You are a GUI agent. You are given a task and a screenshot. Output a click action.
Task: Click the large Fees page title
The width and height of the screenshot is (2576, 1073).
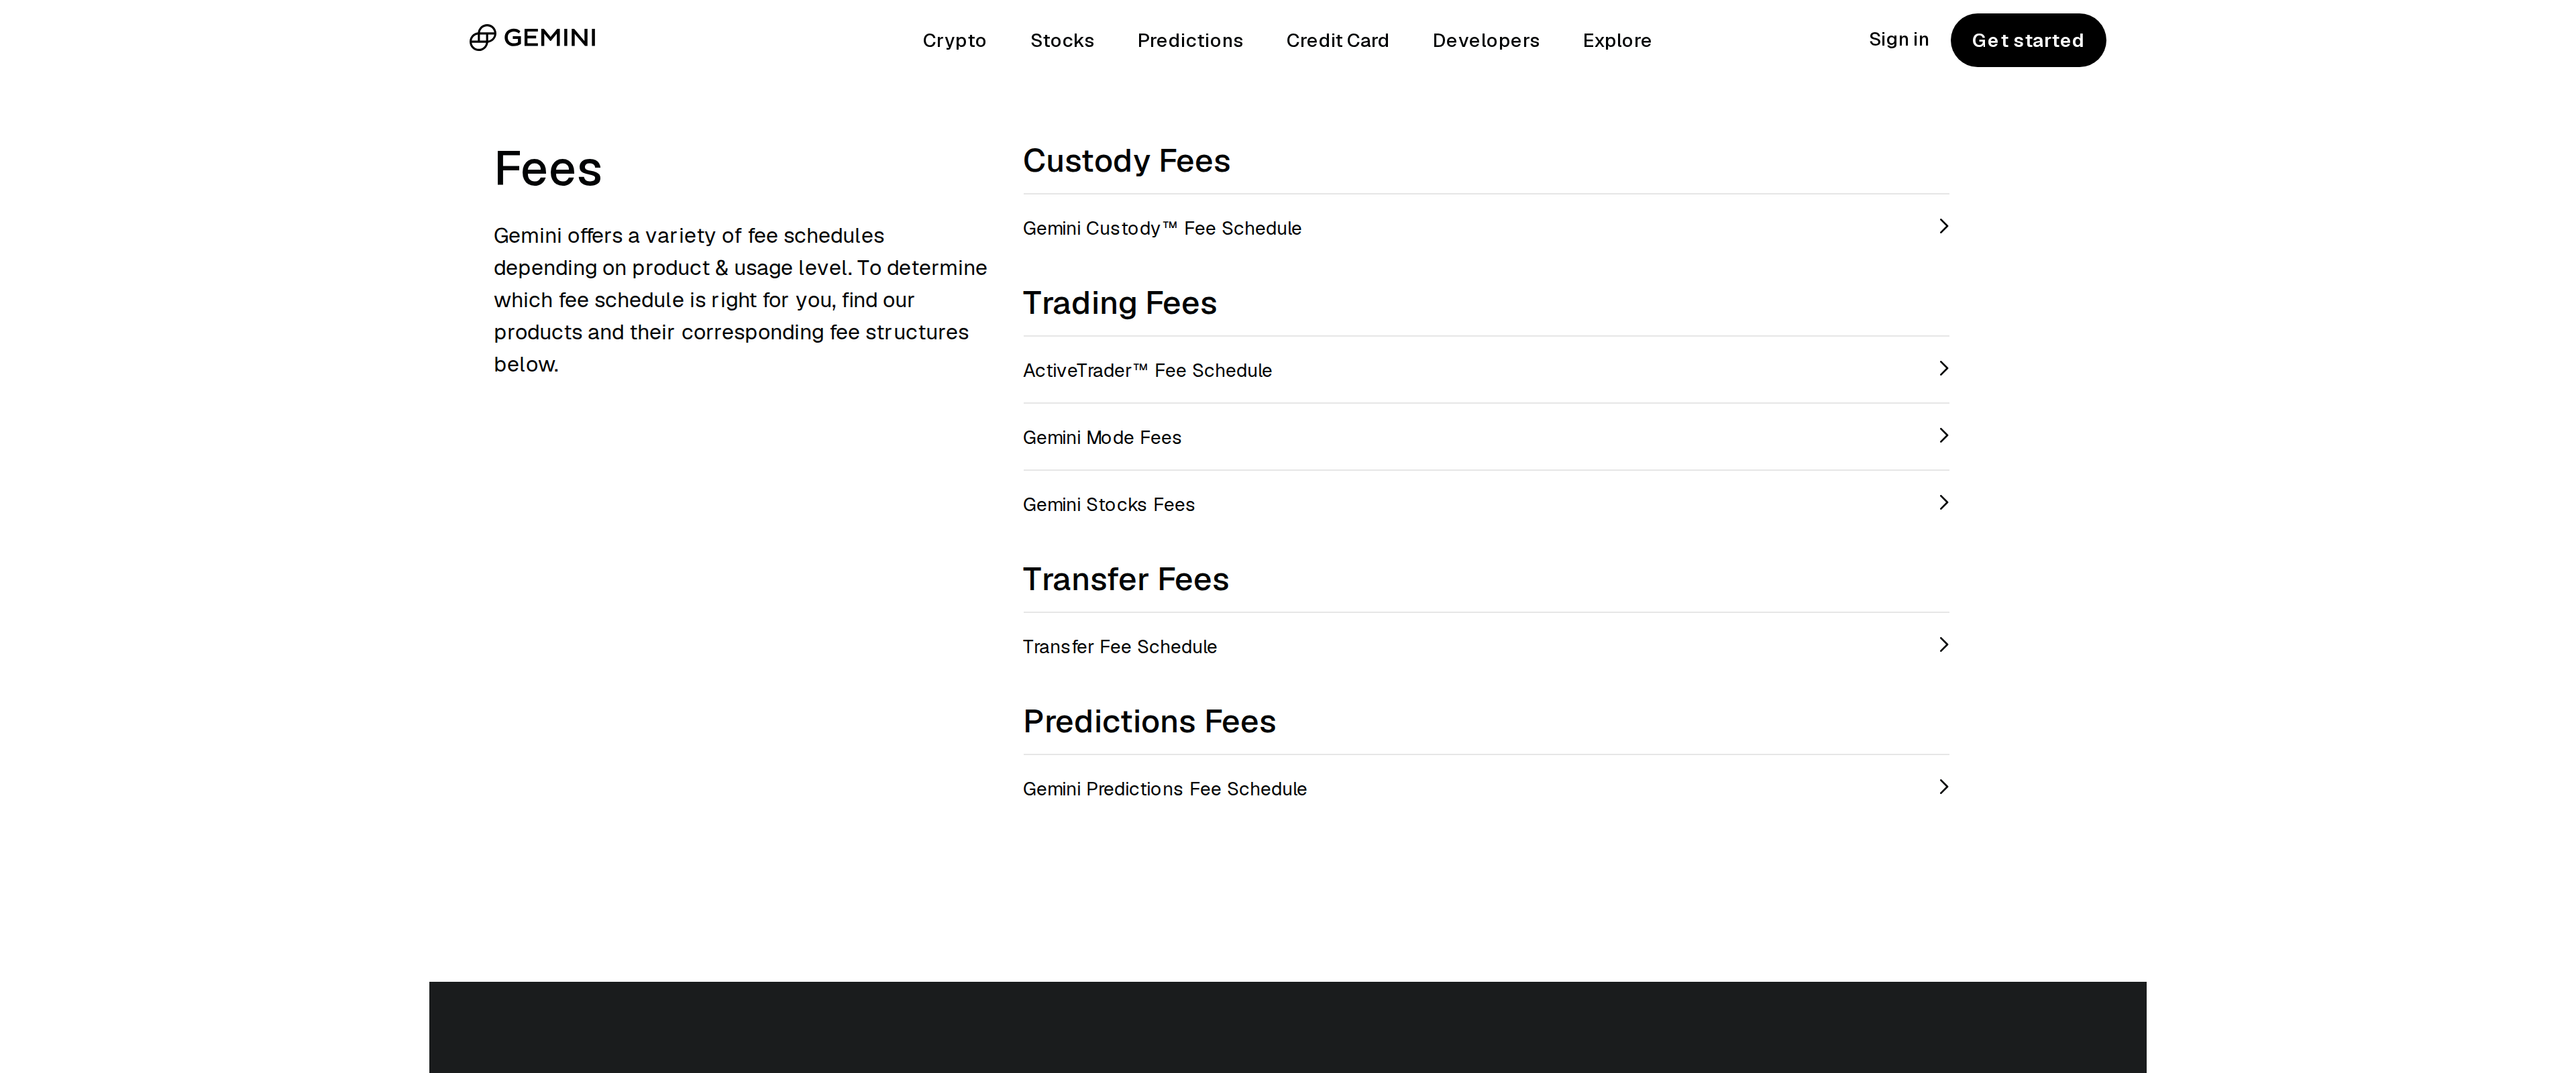point(548,168)
